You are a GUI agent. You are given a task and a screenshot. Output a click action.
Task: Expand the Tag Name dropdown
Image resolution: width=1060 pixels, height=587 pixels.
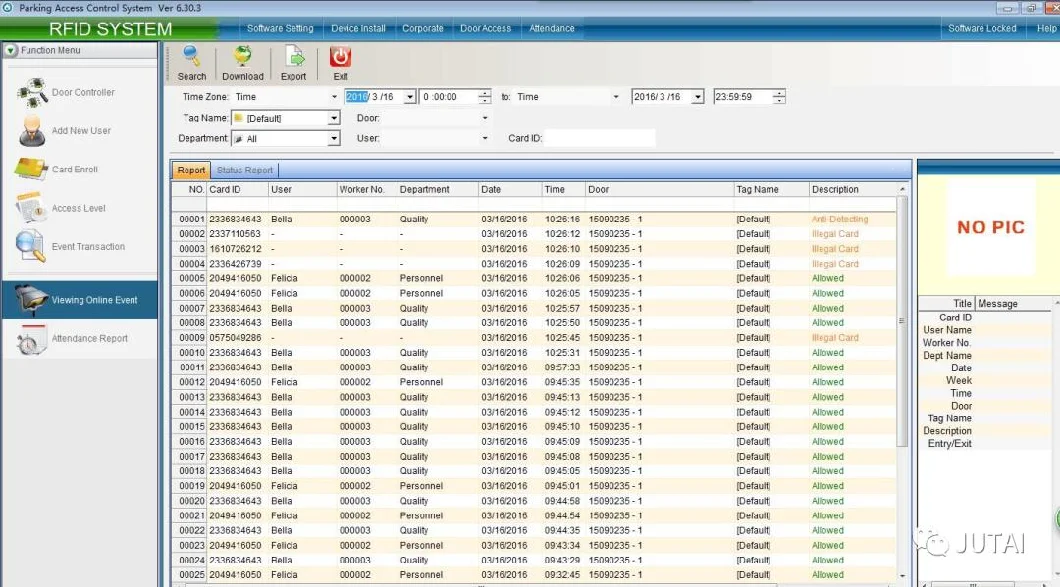click(334, 118)
